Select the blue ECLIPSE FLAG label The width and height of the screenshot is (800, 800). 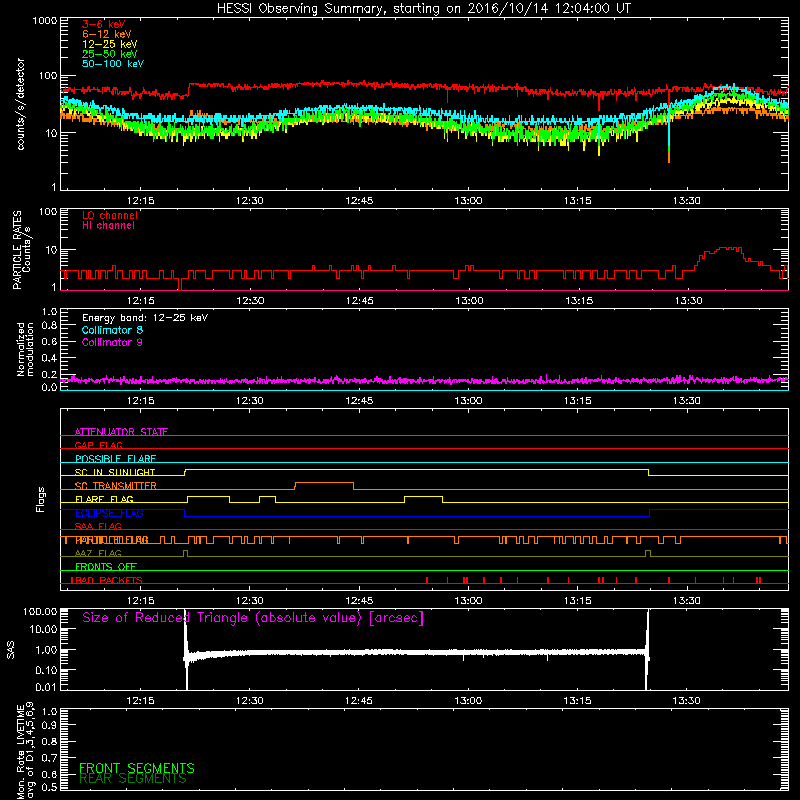(x=109, y=513)
